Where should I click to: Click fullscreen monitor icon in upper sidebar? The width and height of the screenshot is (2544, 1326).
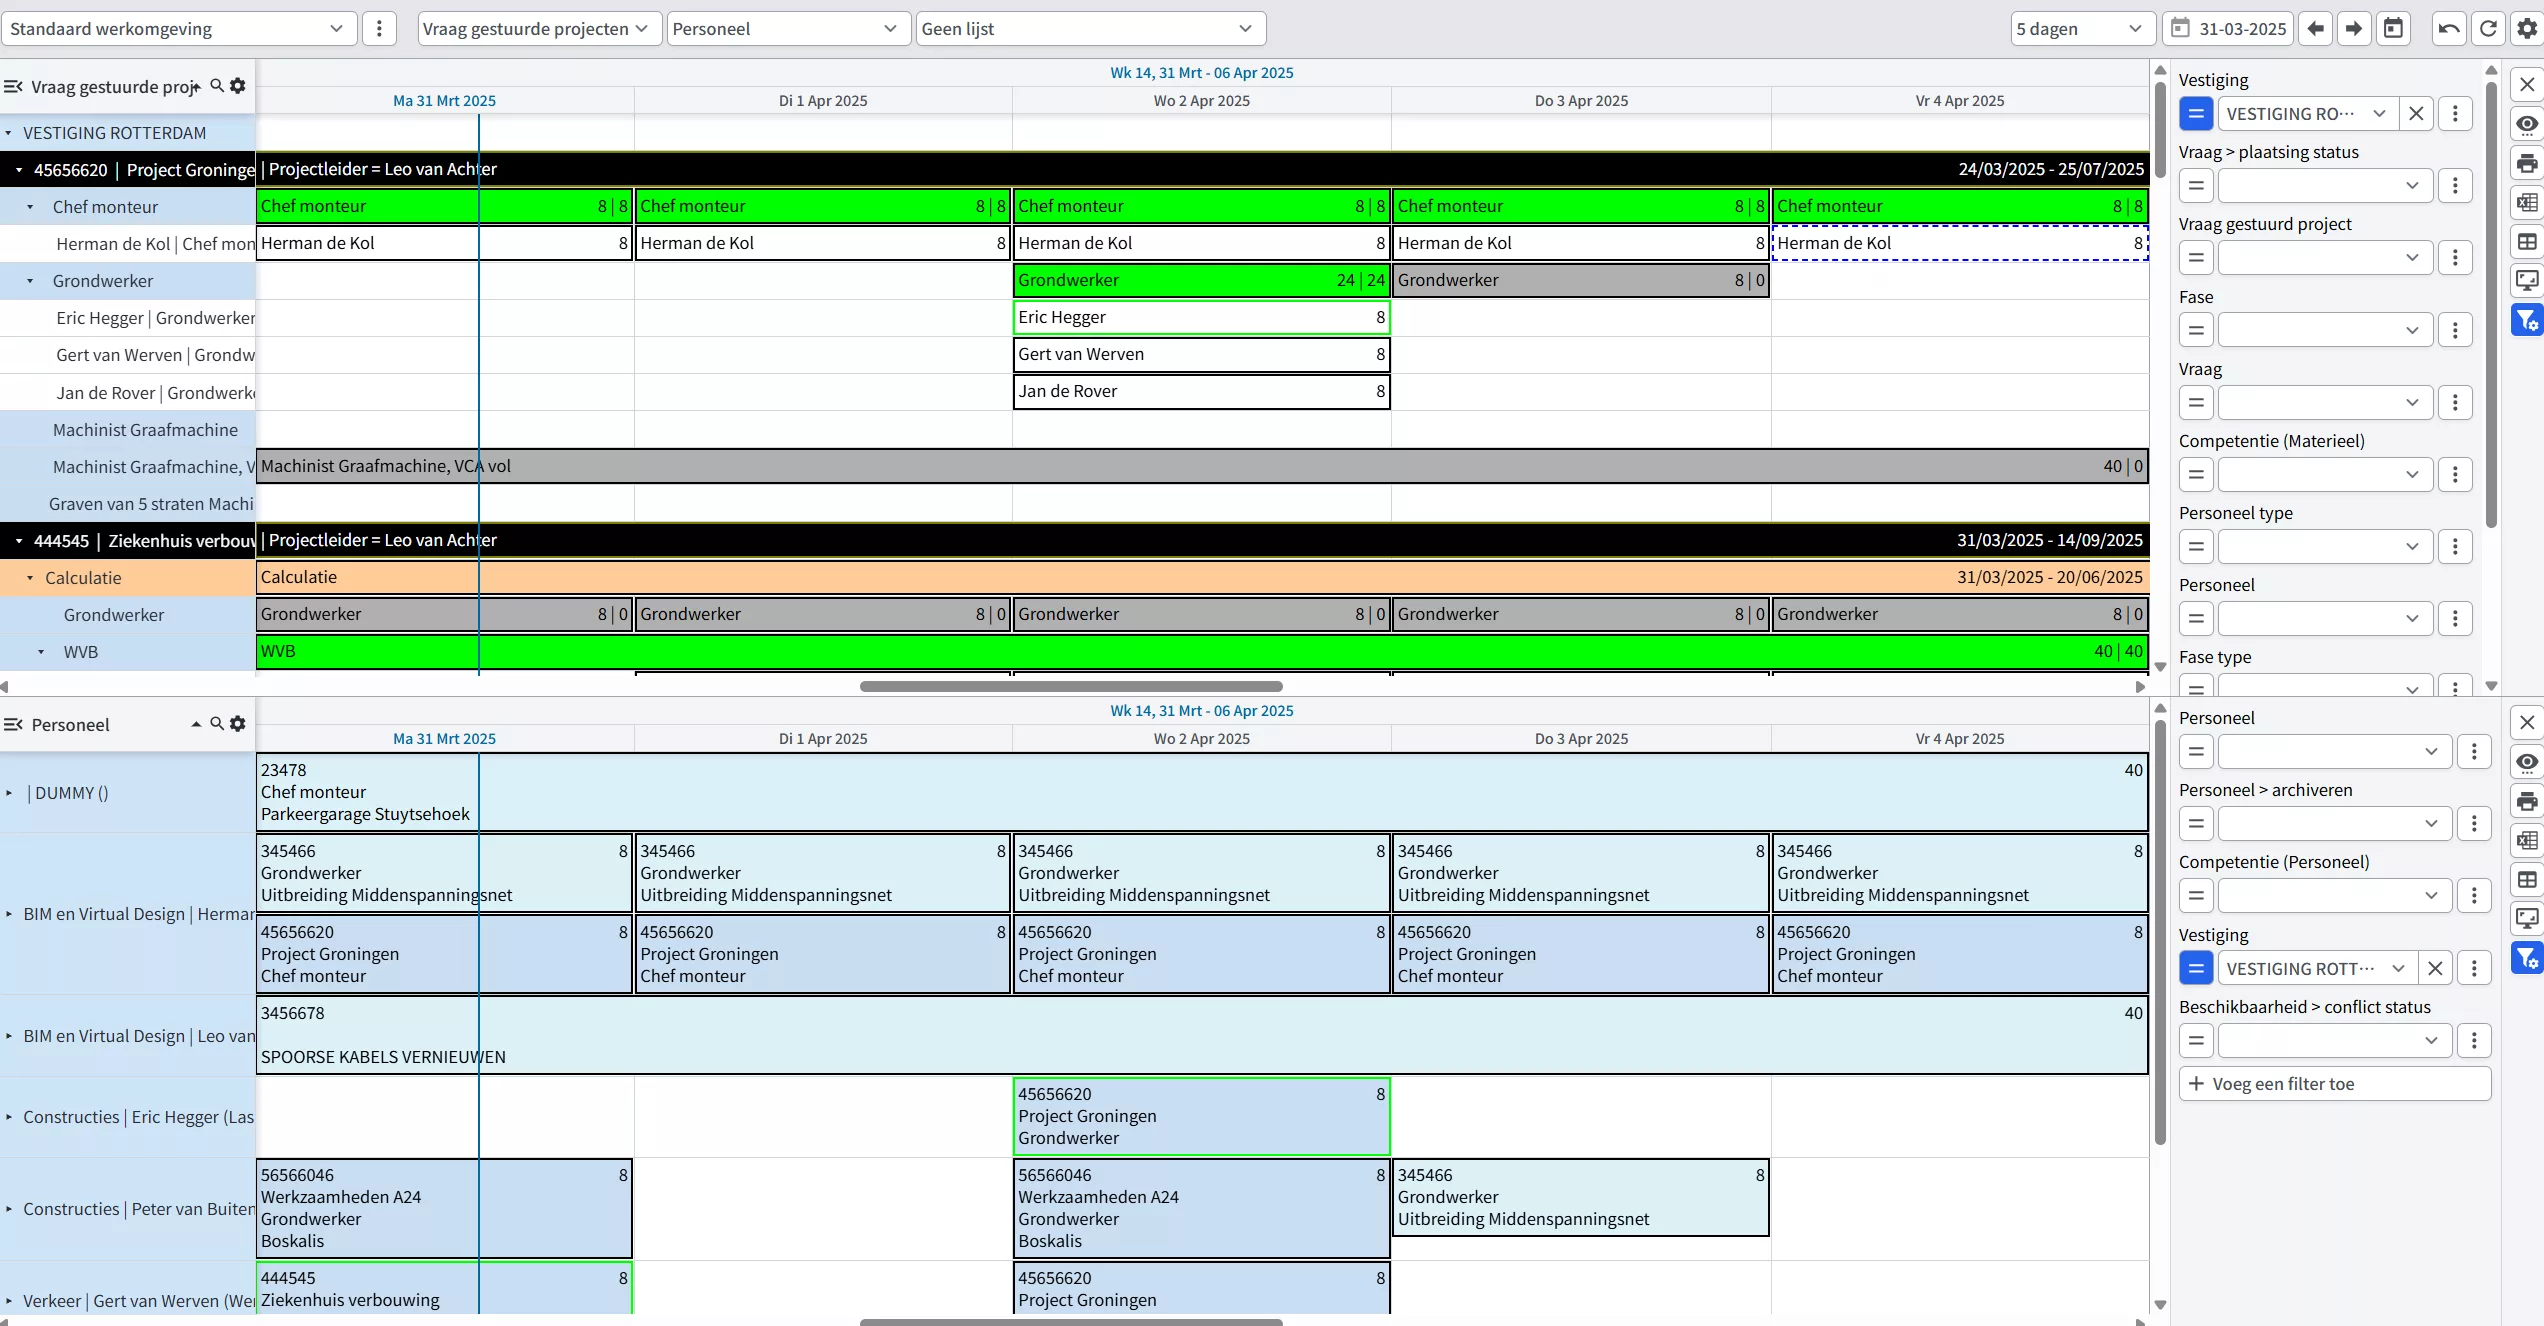click(2527, 281)
